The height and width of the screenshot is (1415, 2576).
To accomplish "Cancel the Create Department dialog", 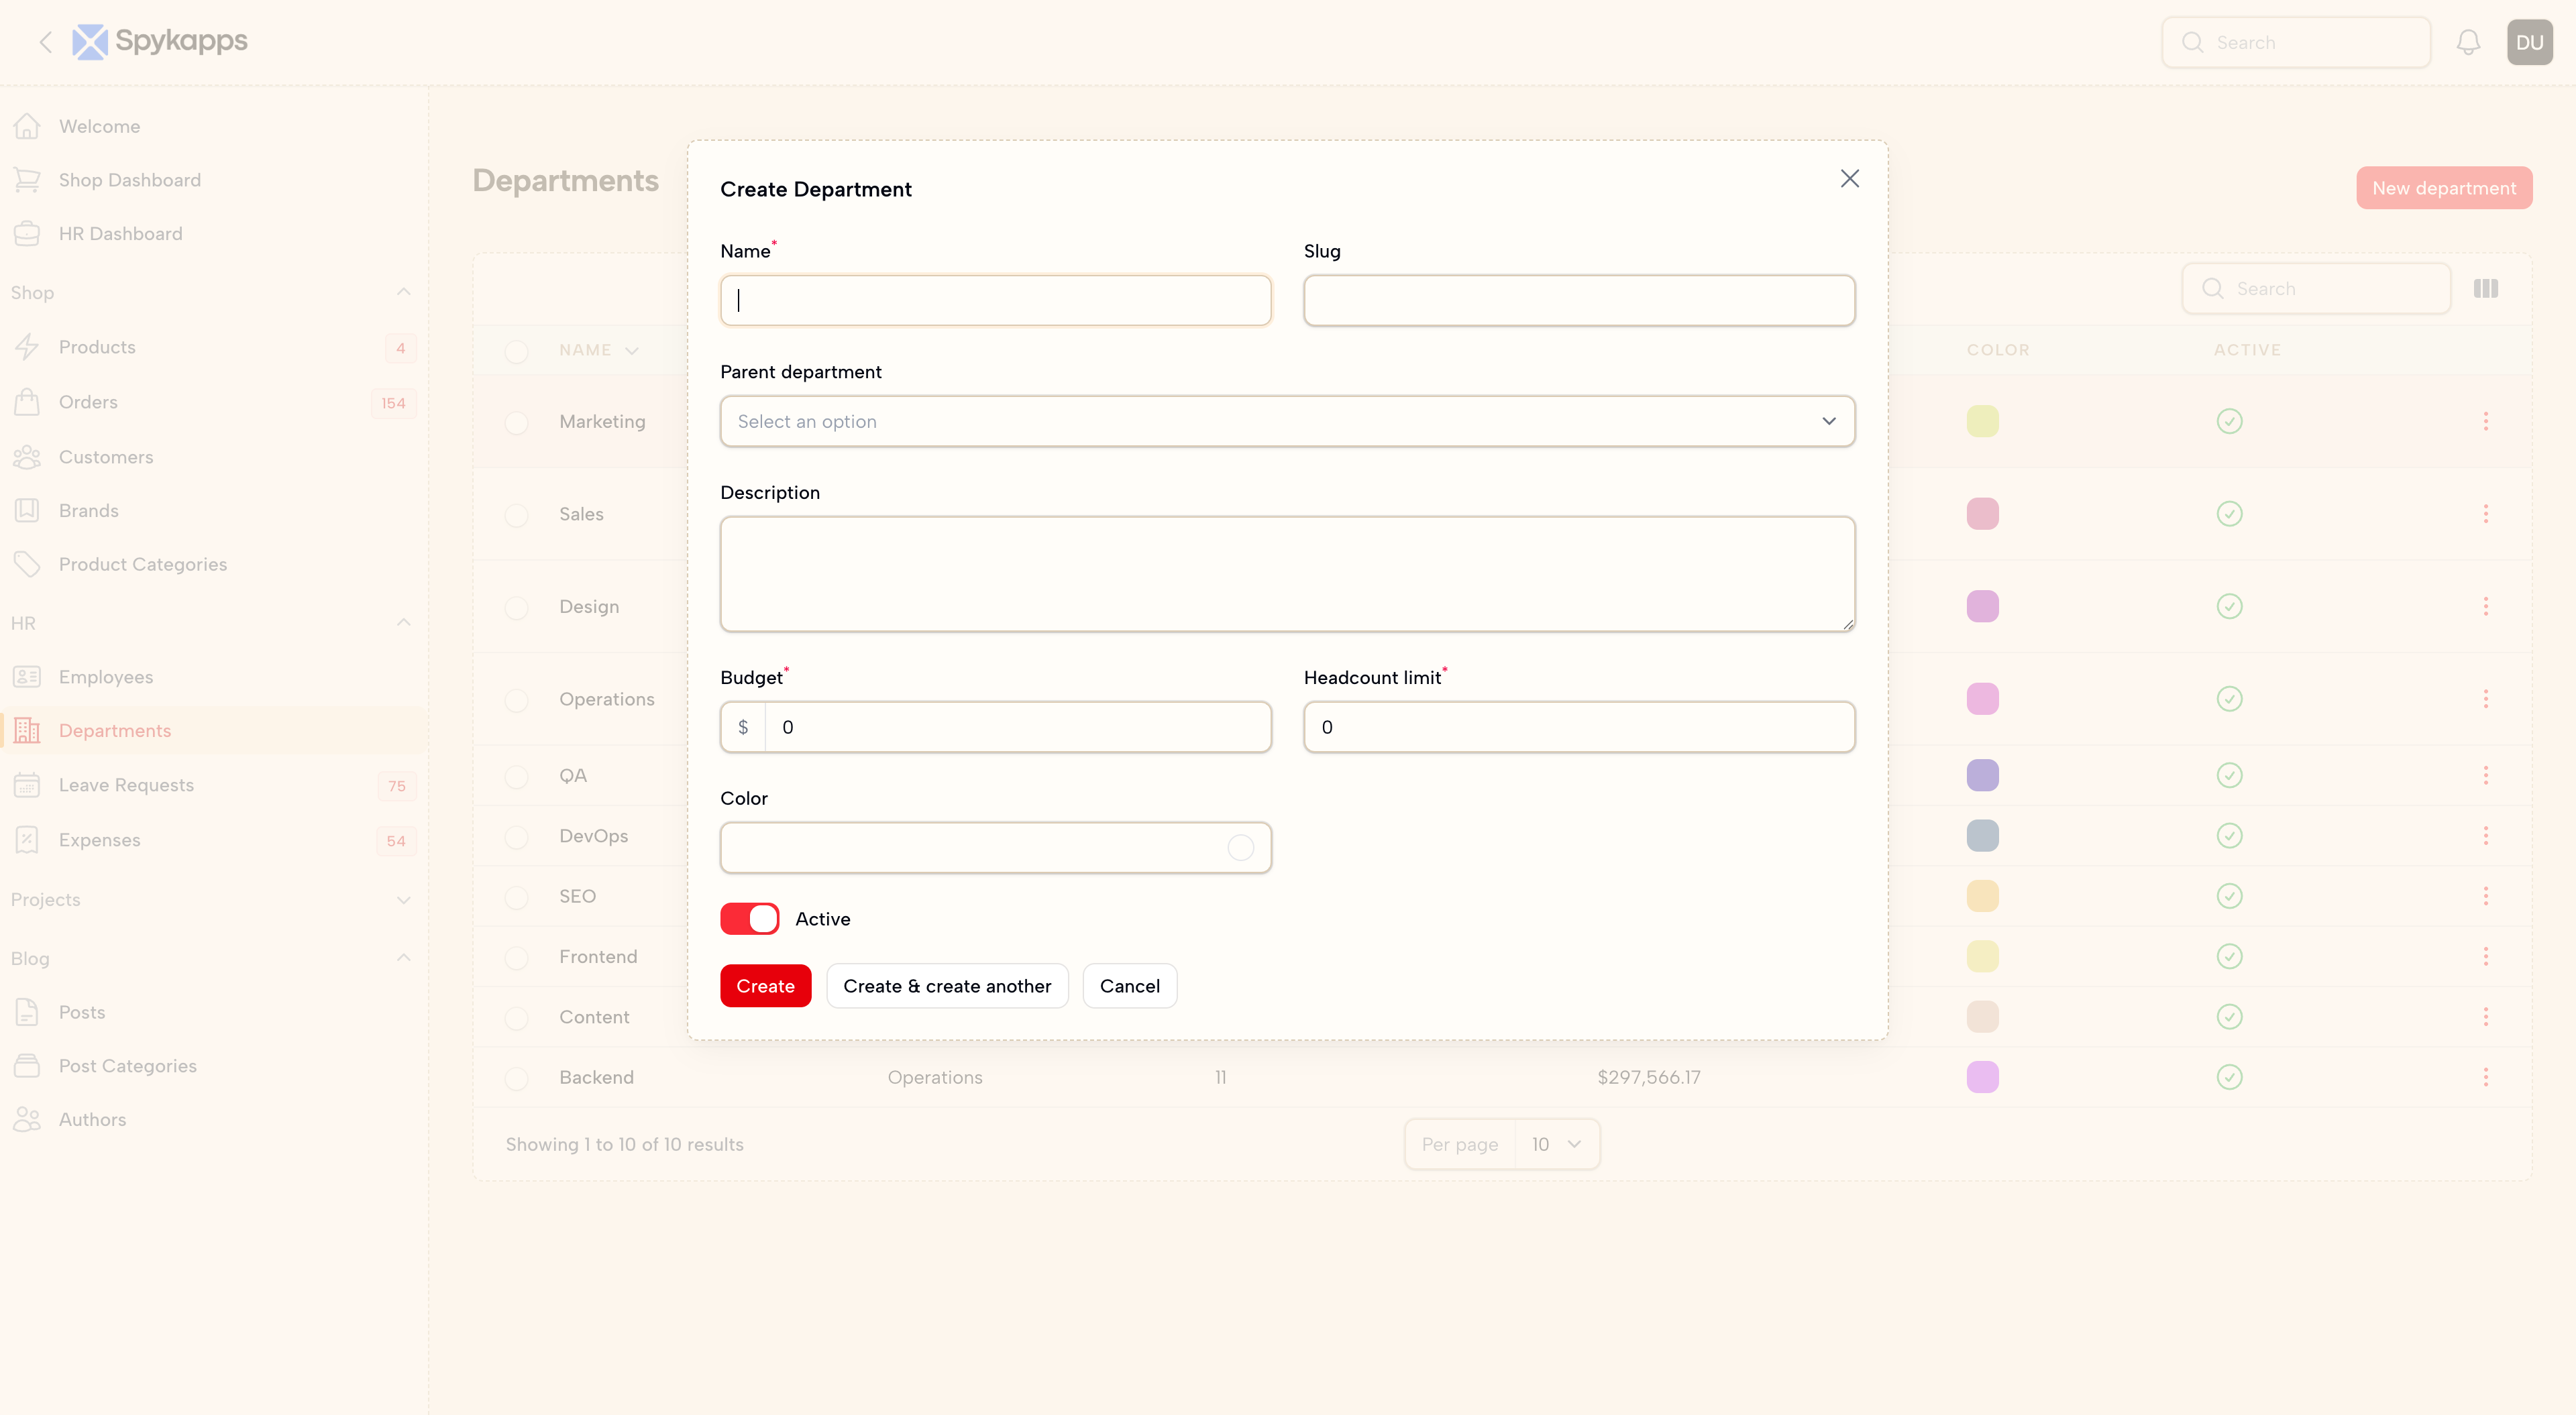I will [x=1129, y=985].
